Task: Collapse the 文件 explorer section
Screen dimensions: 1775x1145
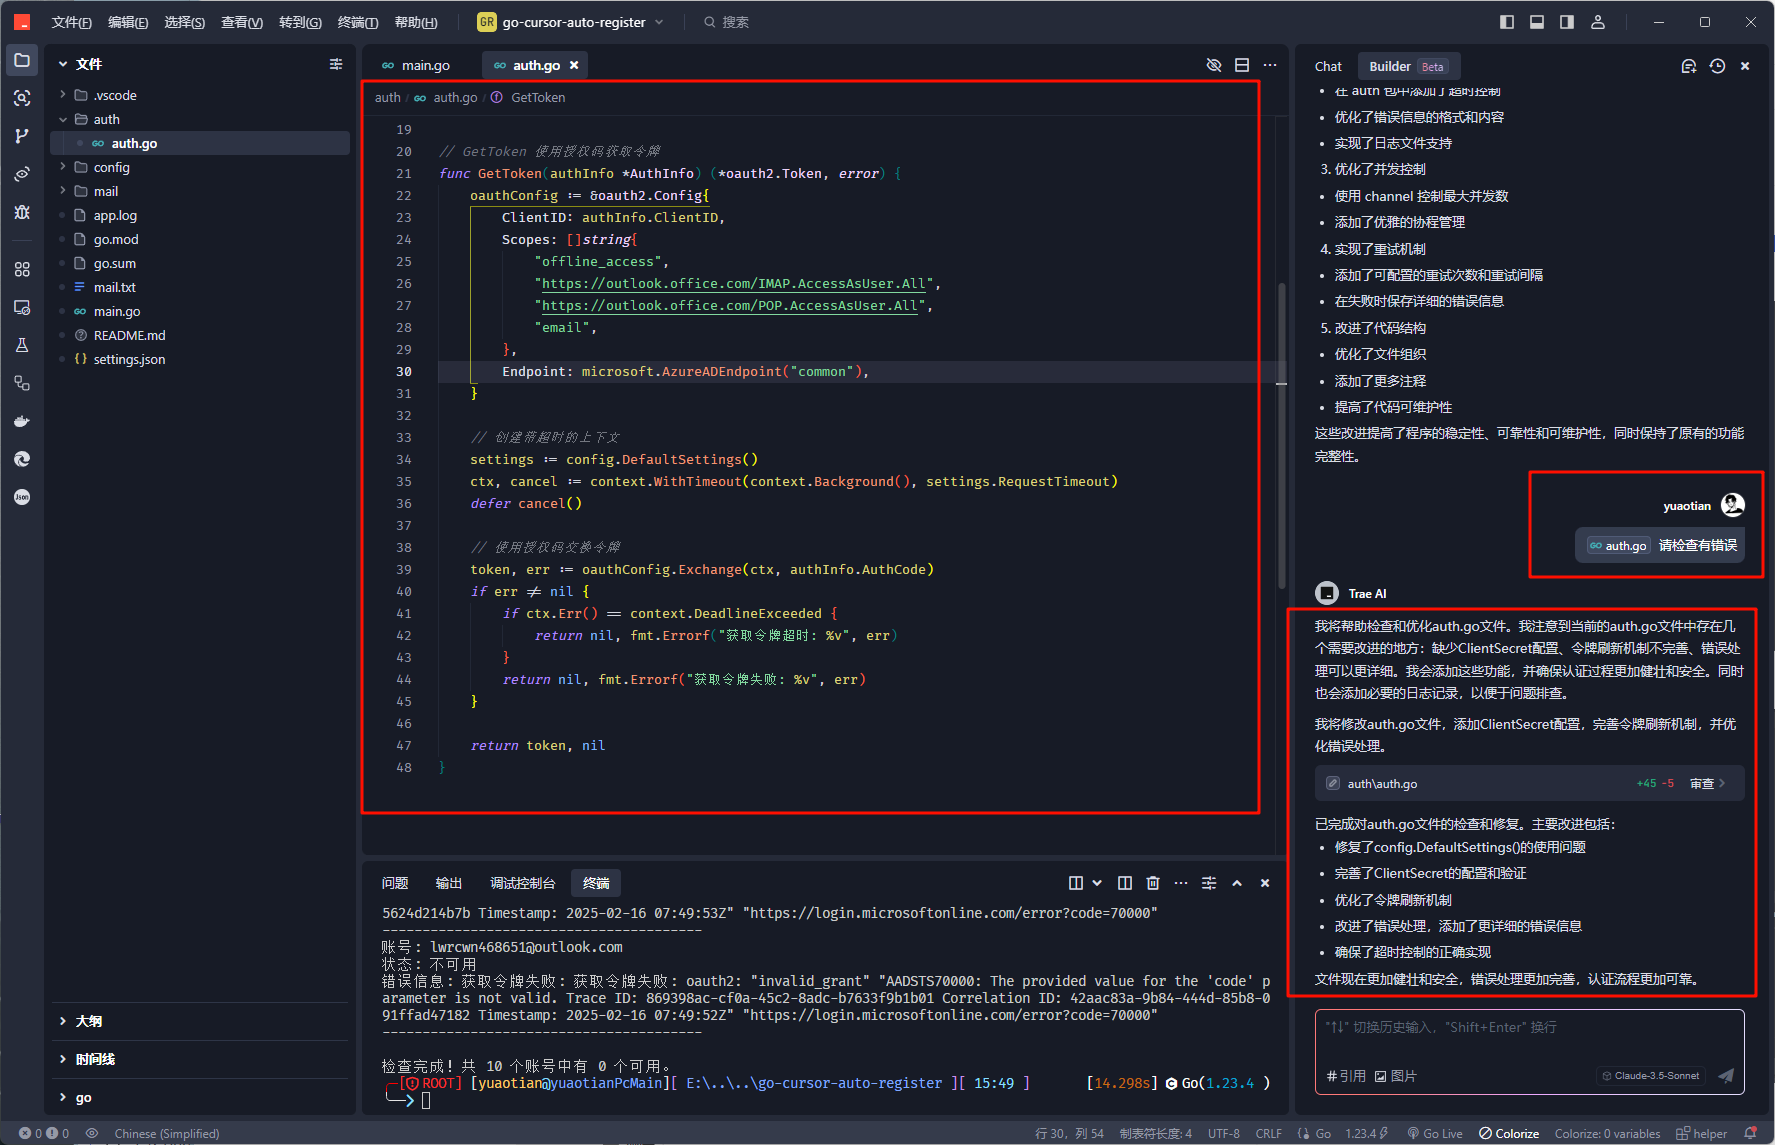Action: pyautogui.click(x=63, y=64)
